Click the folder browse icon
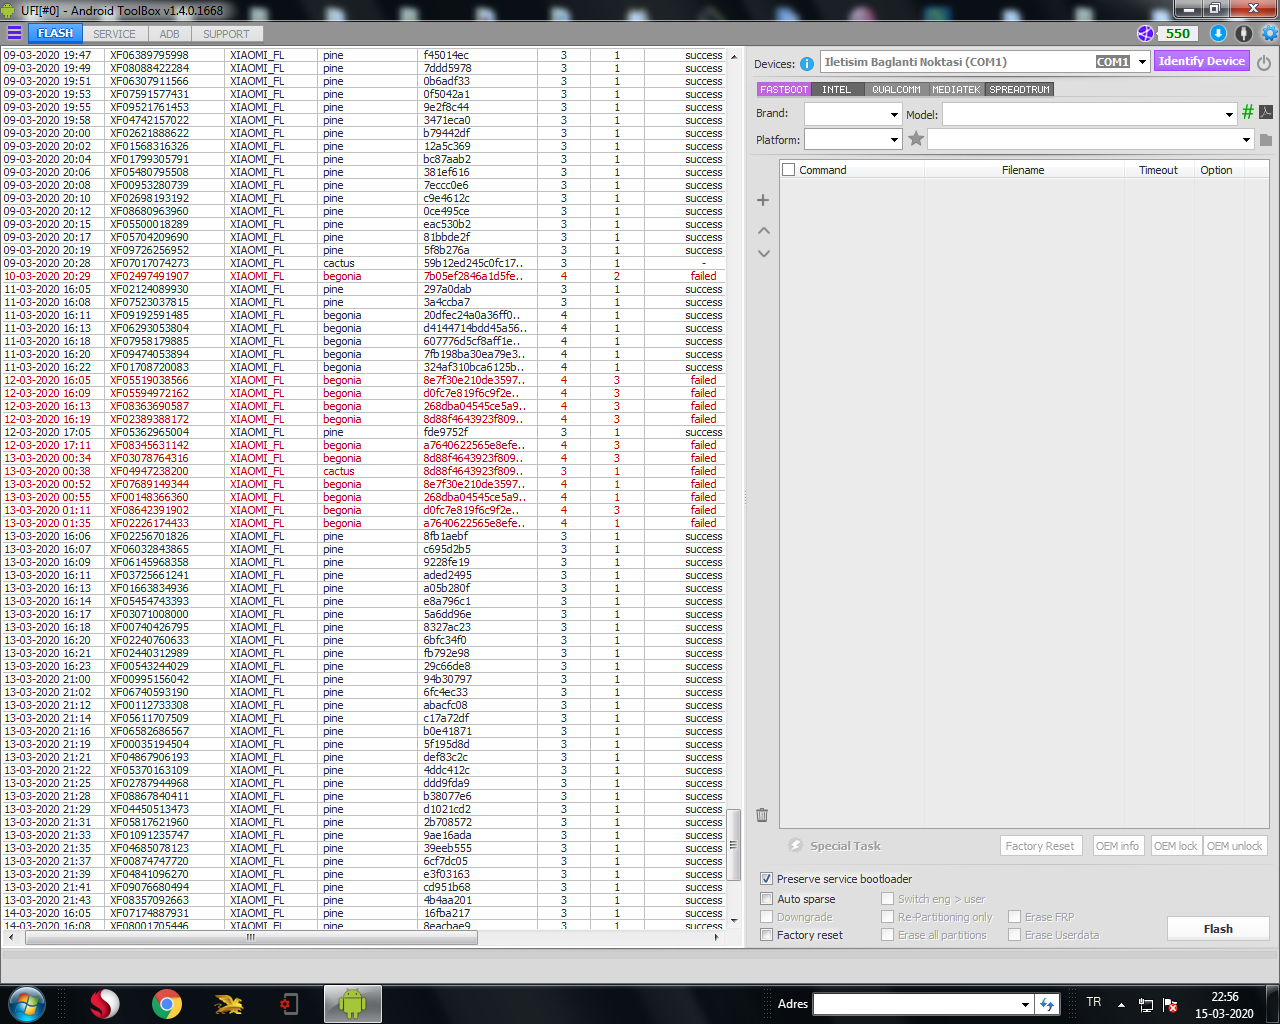1280x1024 pixels. (x=1266, y=140)
